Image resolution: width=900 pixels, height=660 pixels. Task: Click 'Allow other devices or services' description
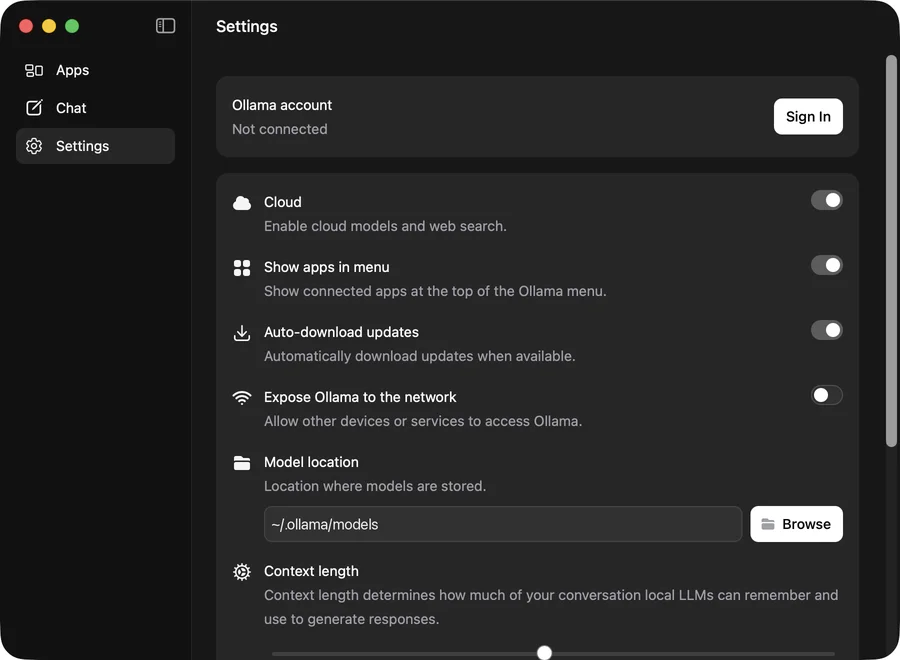click(x=423, y=421)
